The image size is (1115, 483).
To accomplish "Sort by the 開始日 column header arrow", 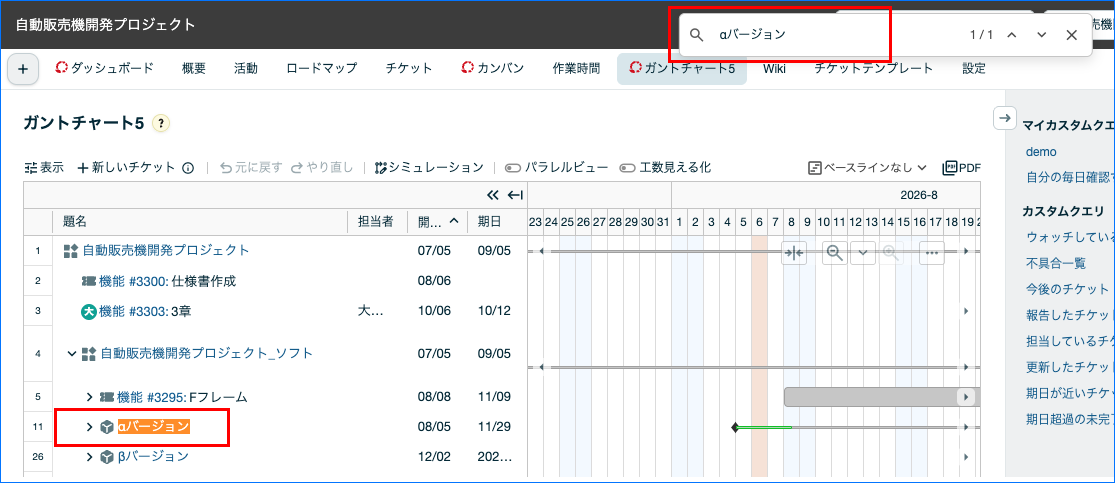I will (x=454, y=222).
